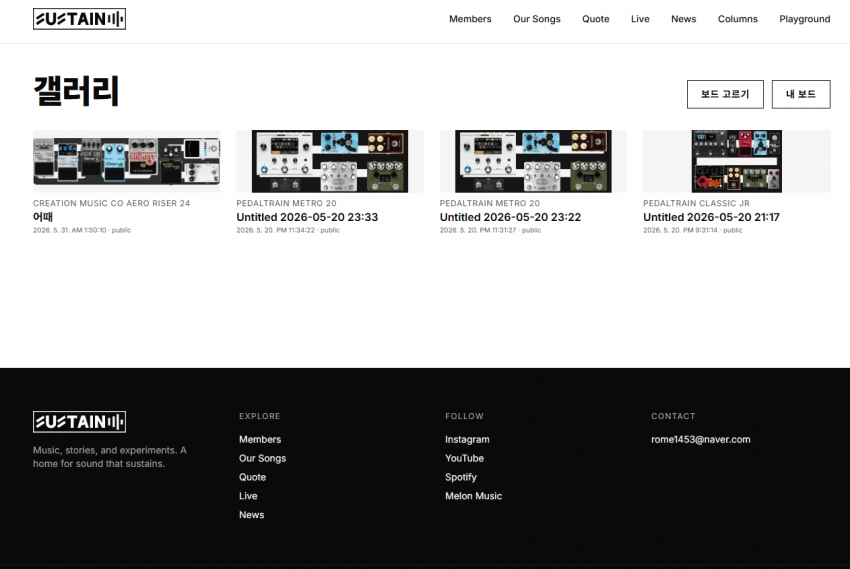Click the 보드 고르기 button
This screenshot has width=850, height=569.
[725, 94]
